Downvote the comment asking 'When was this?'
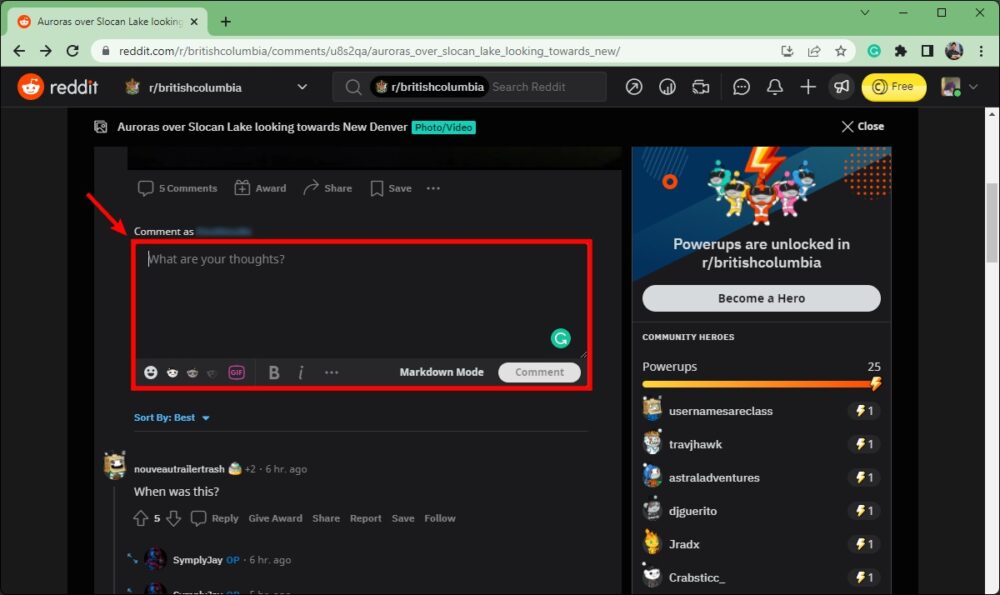Screen dimensions: 1000x595 pyautogui.click(x=173, y=518)
